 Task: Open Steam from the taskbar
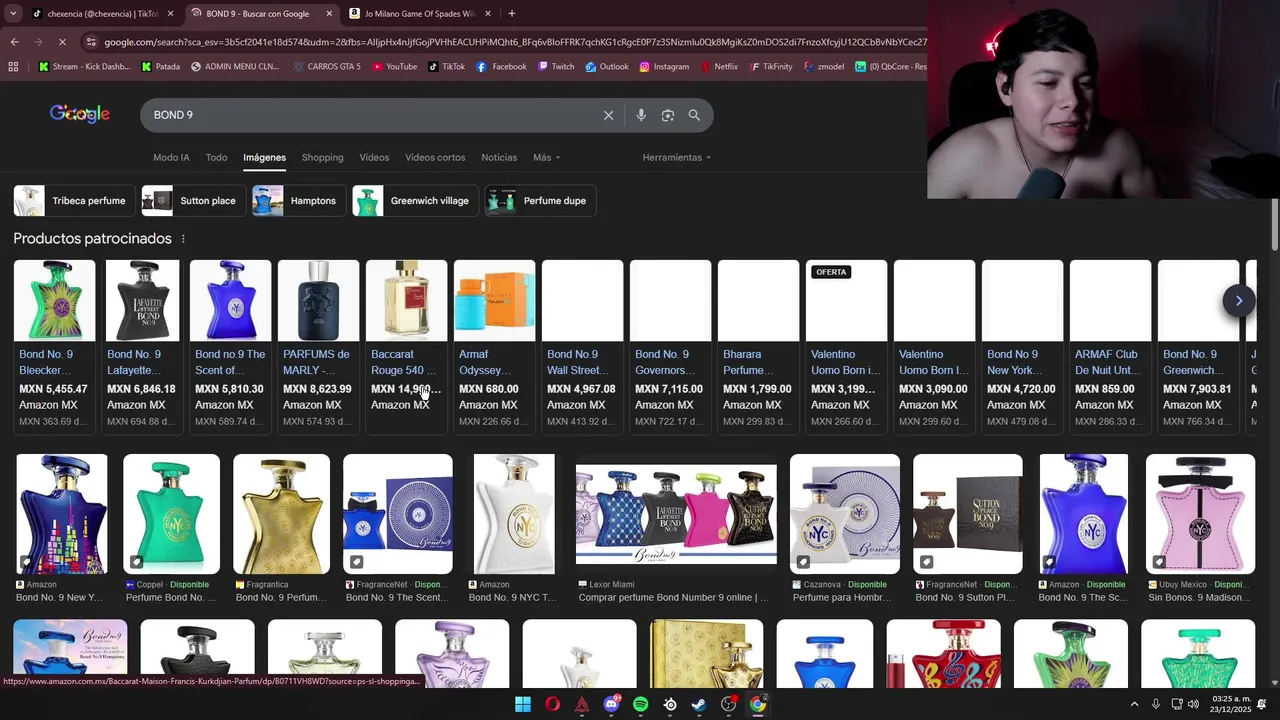tap(699, 704)
